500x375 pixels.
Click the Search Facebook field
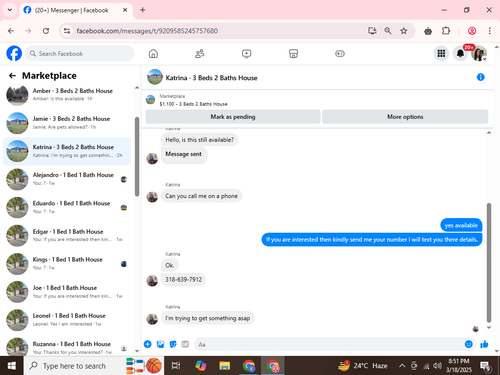(x=80, y=53)
